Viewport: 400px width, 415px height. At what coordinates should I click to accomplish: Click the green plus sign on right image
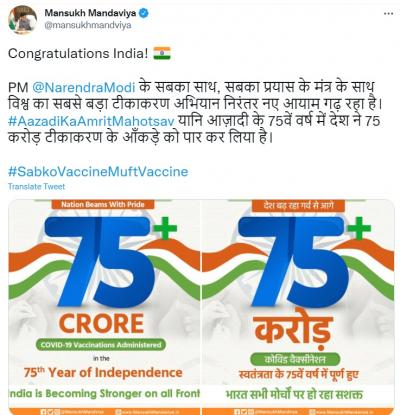(360, 228)
